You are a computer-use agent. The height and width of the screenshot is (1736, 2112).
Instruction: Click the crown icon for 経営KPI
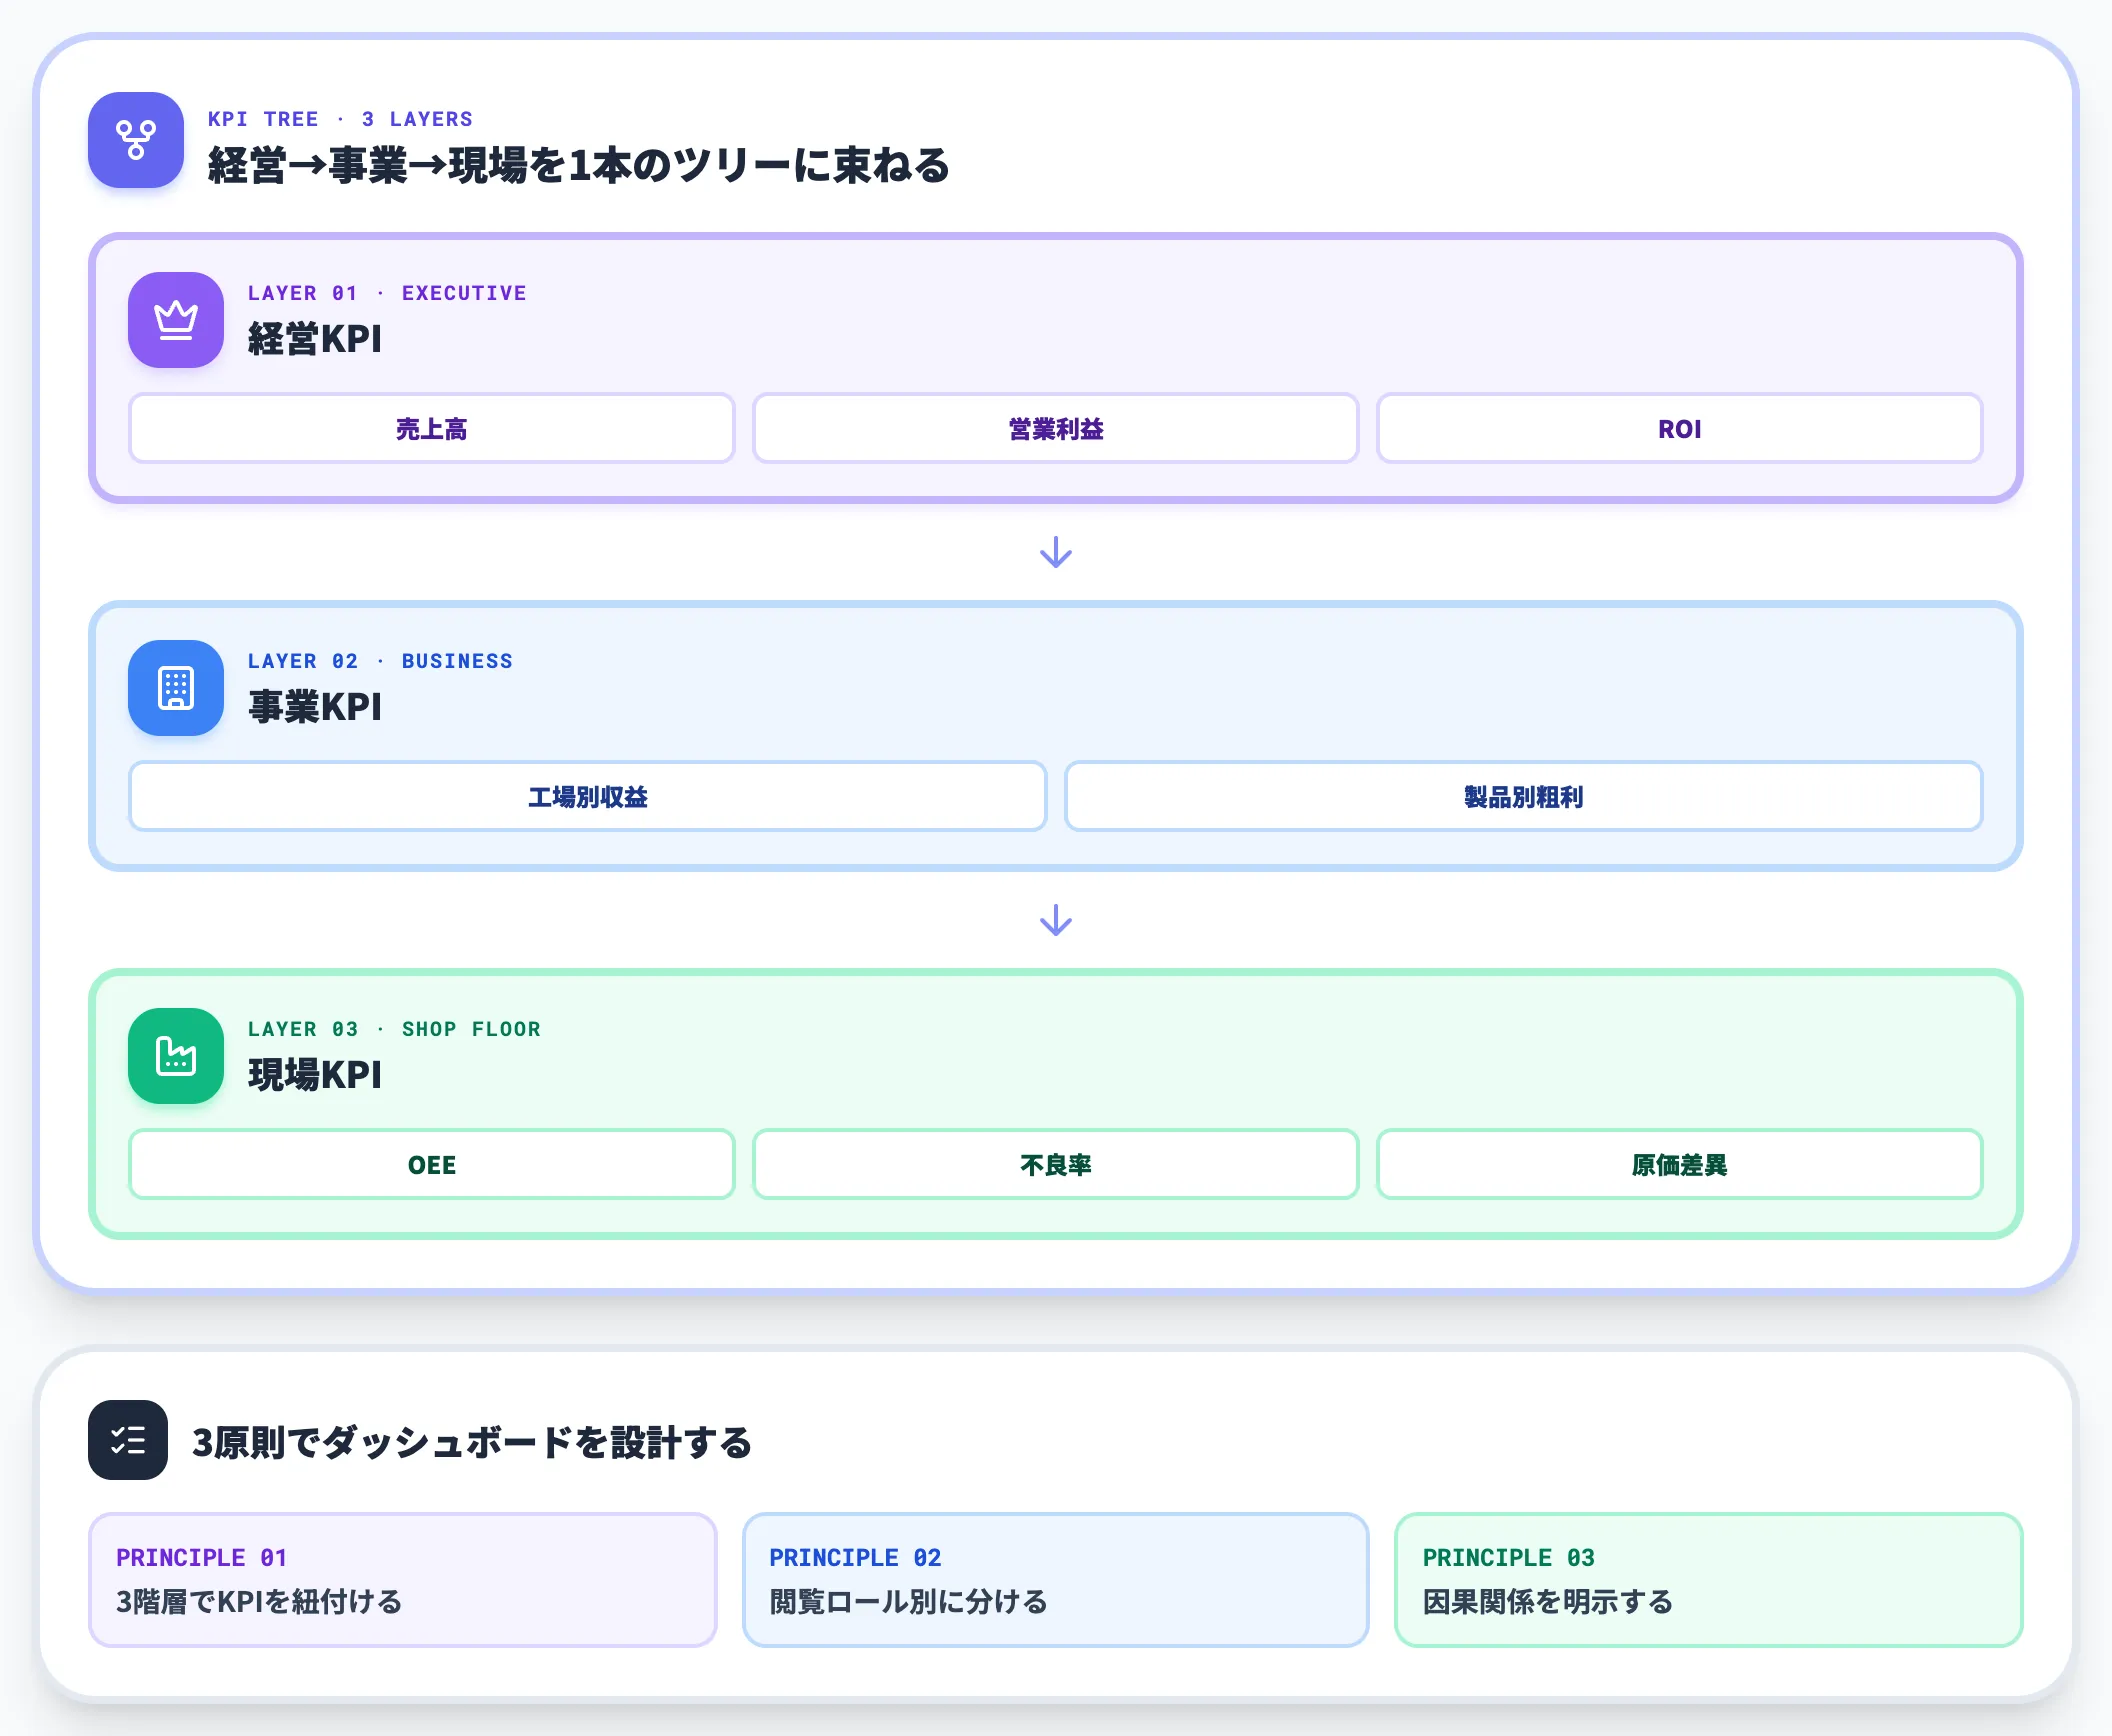point(176,320)
